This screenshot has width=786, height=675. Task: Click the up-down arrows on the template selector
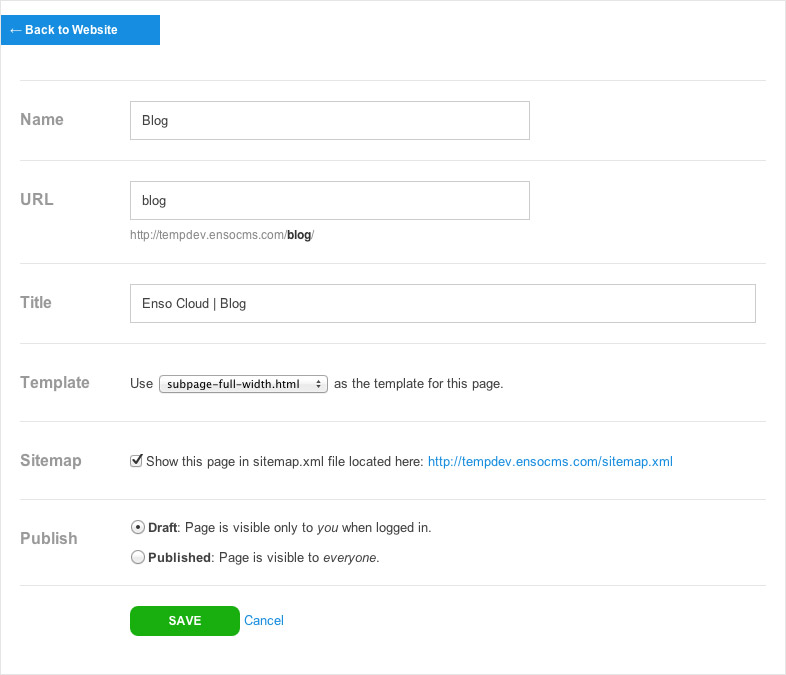[x=318, y=384]
